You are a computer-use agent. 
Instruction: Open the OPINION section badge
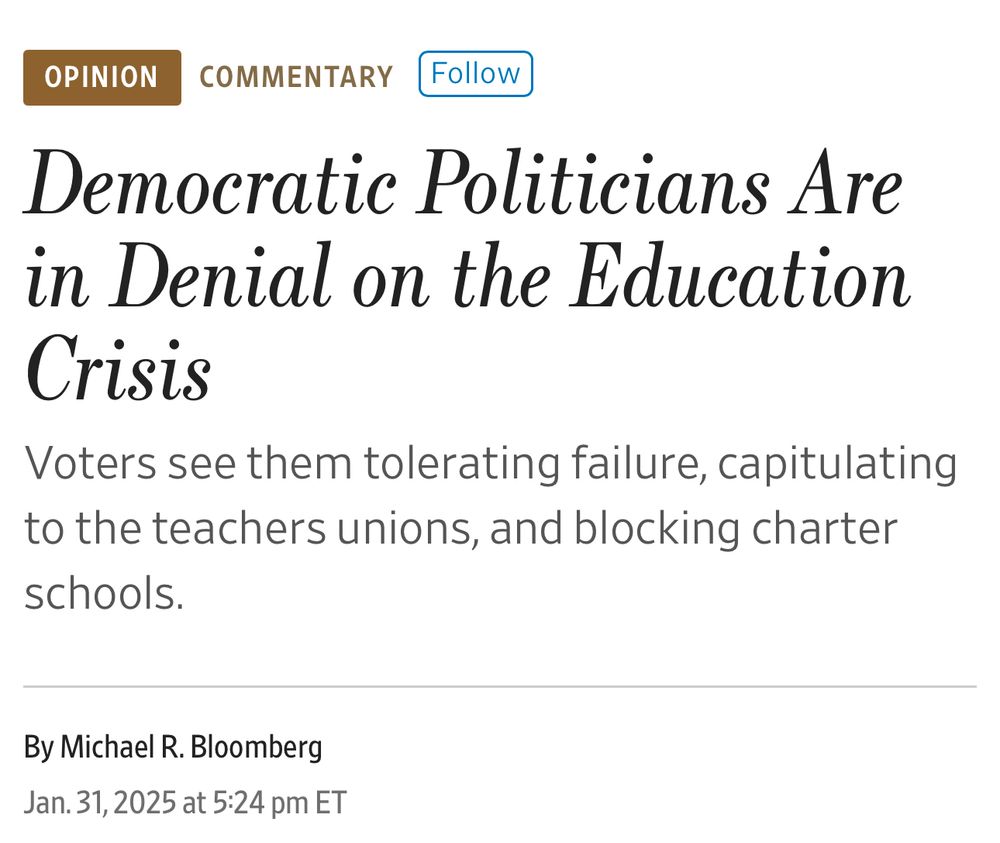[x=100, y=77]
